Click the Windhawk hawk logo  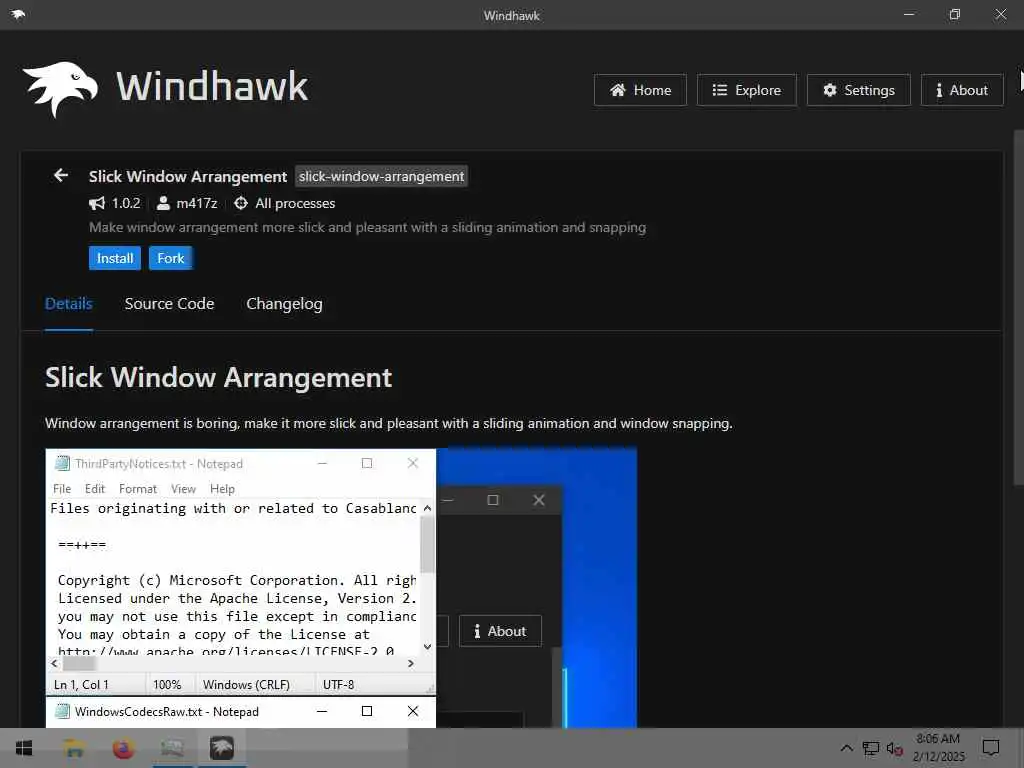60,89
